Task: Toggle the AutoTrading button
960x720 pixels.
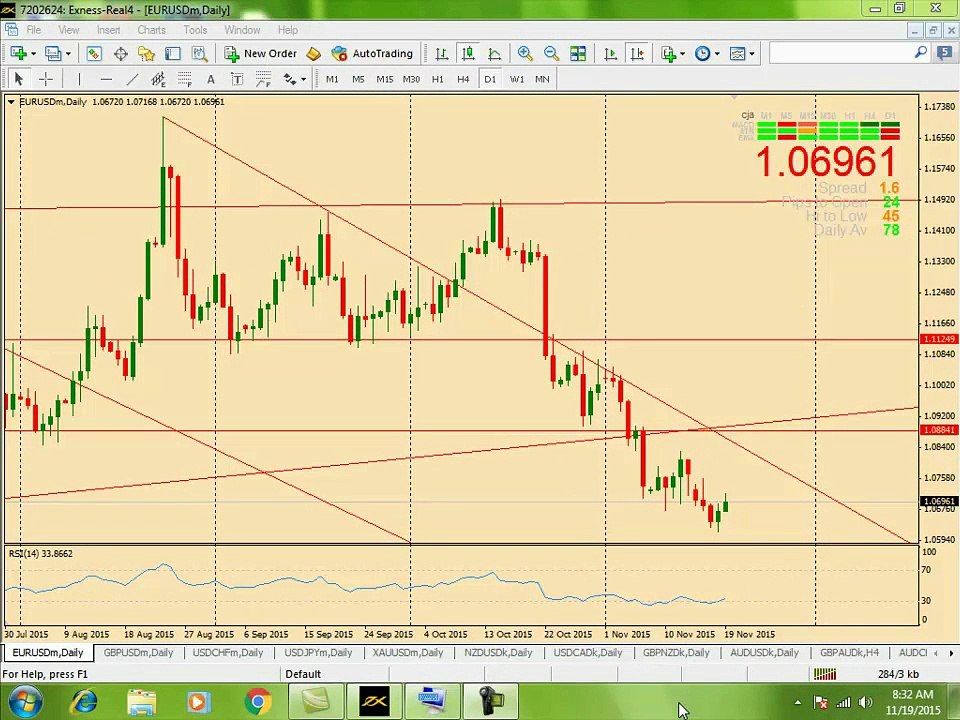Action: 373,54
